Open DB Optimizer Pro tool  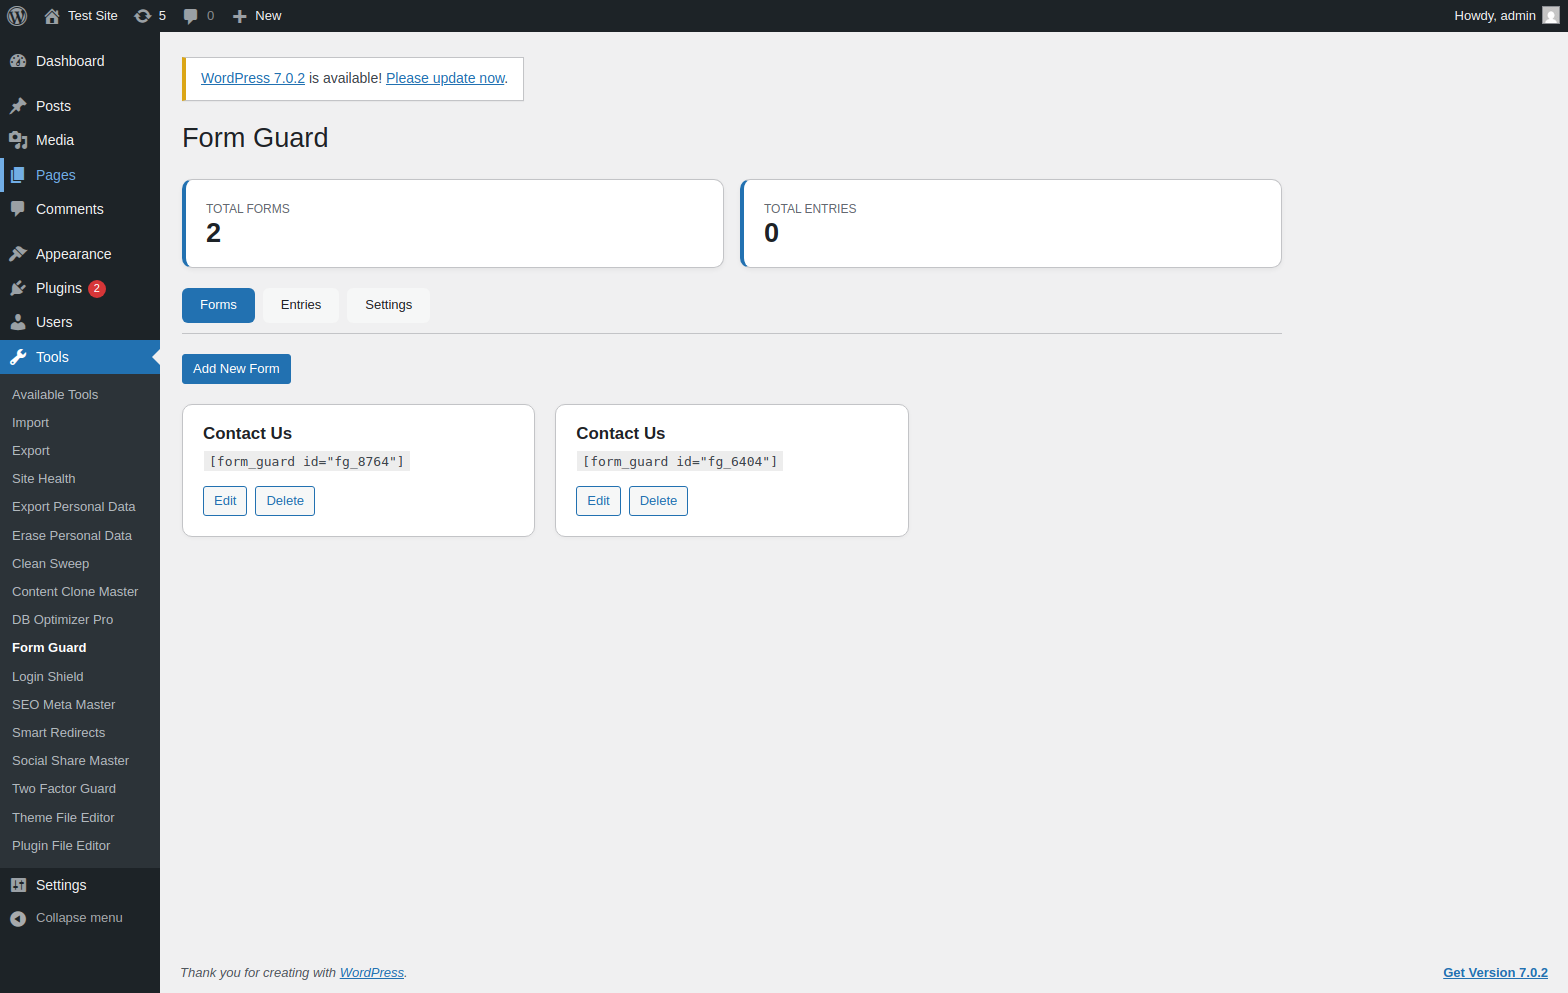pos(63,620)
